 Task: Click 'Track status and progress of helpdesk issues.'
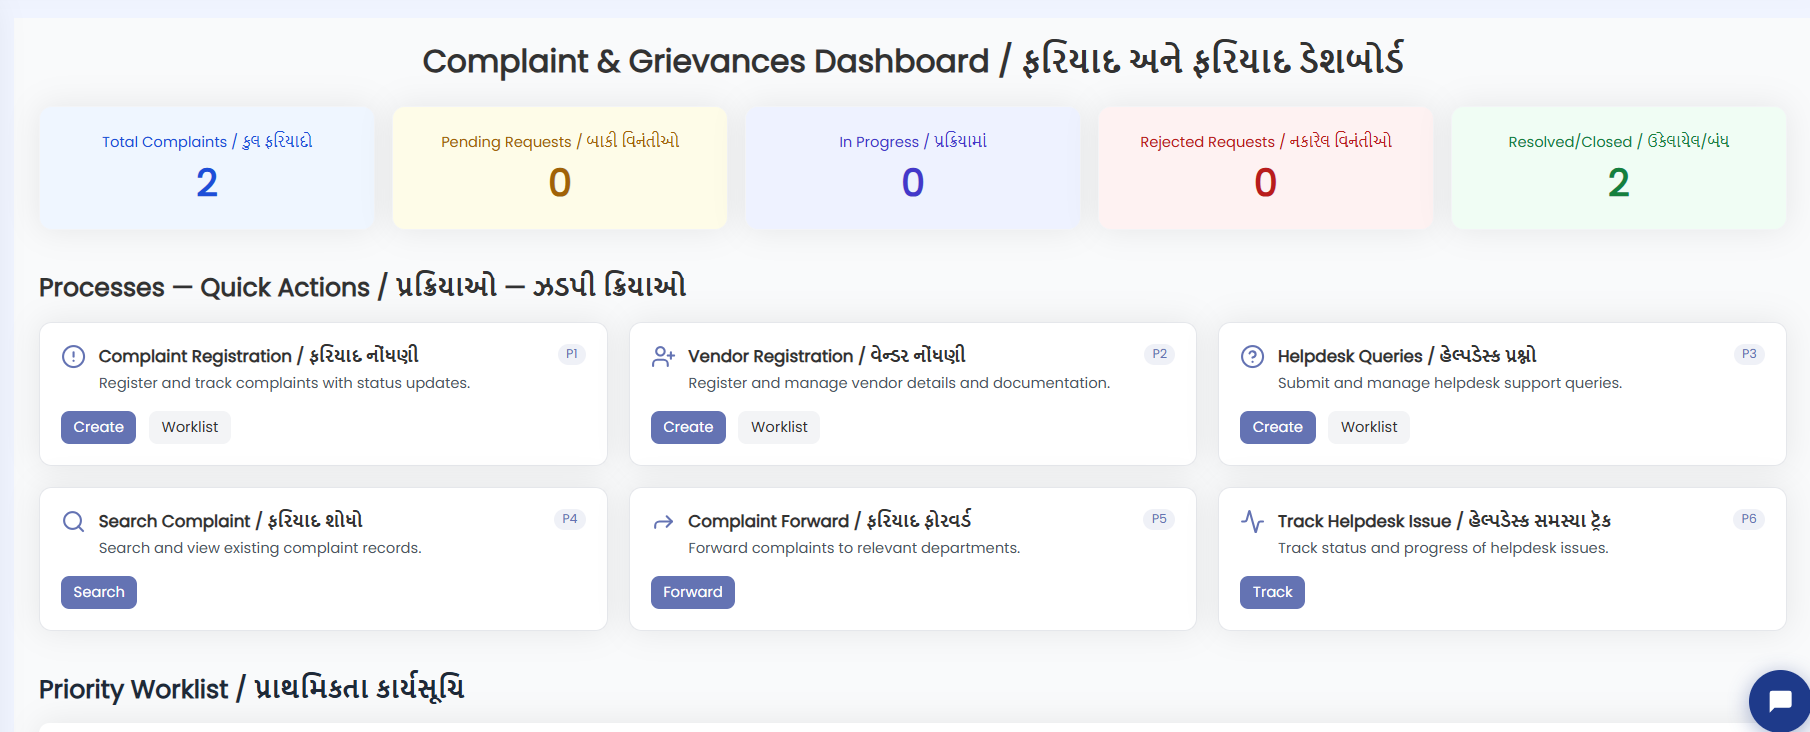[x=1443, y=548]
